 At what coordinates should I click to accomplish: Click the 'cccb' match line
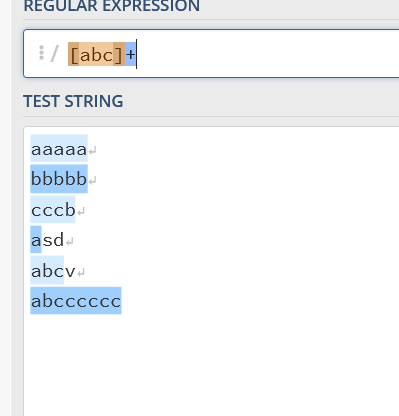(x=53, y=209)
